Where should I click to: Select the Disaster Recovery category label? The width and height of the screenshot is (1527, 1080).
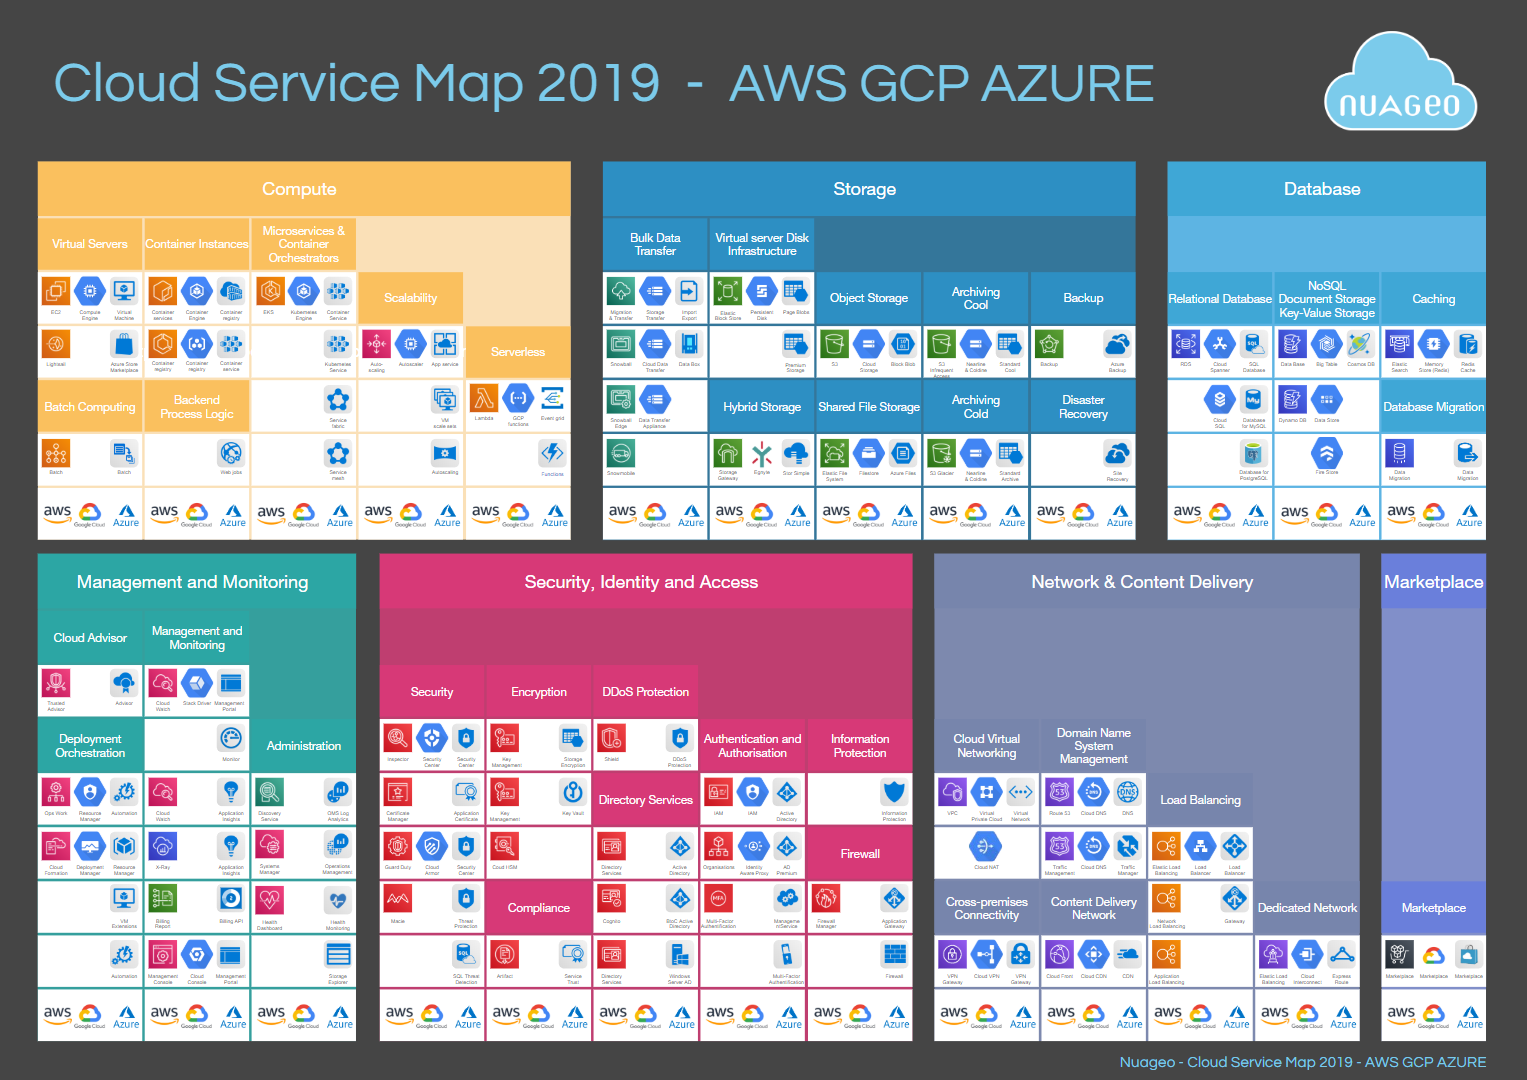pos(1083,407)
